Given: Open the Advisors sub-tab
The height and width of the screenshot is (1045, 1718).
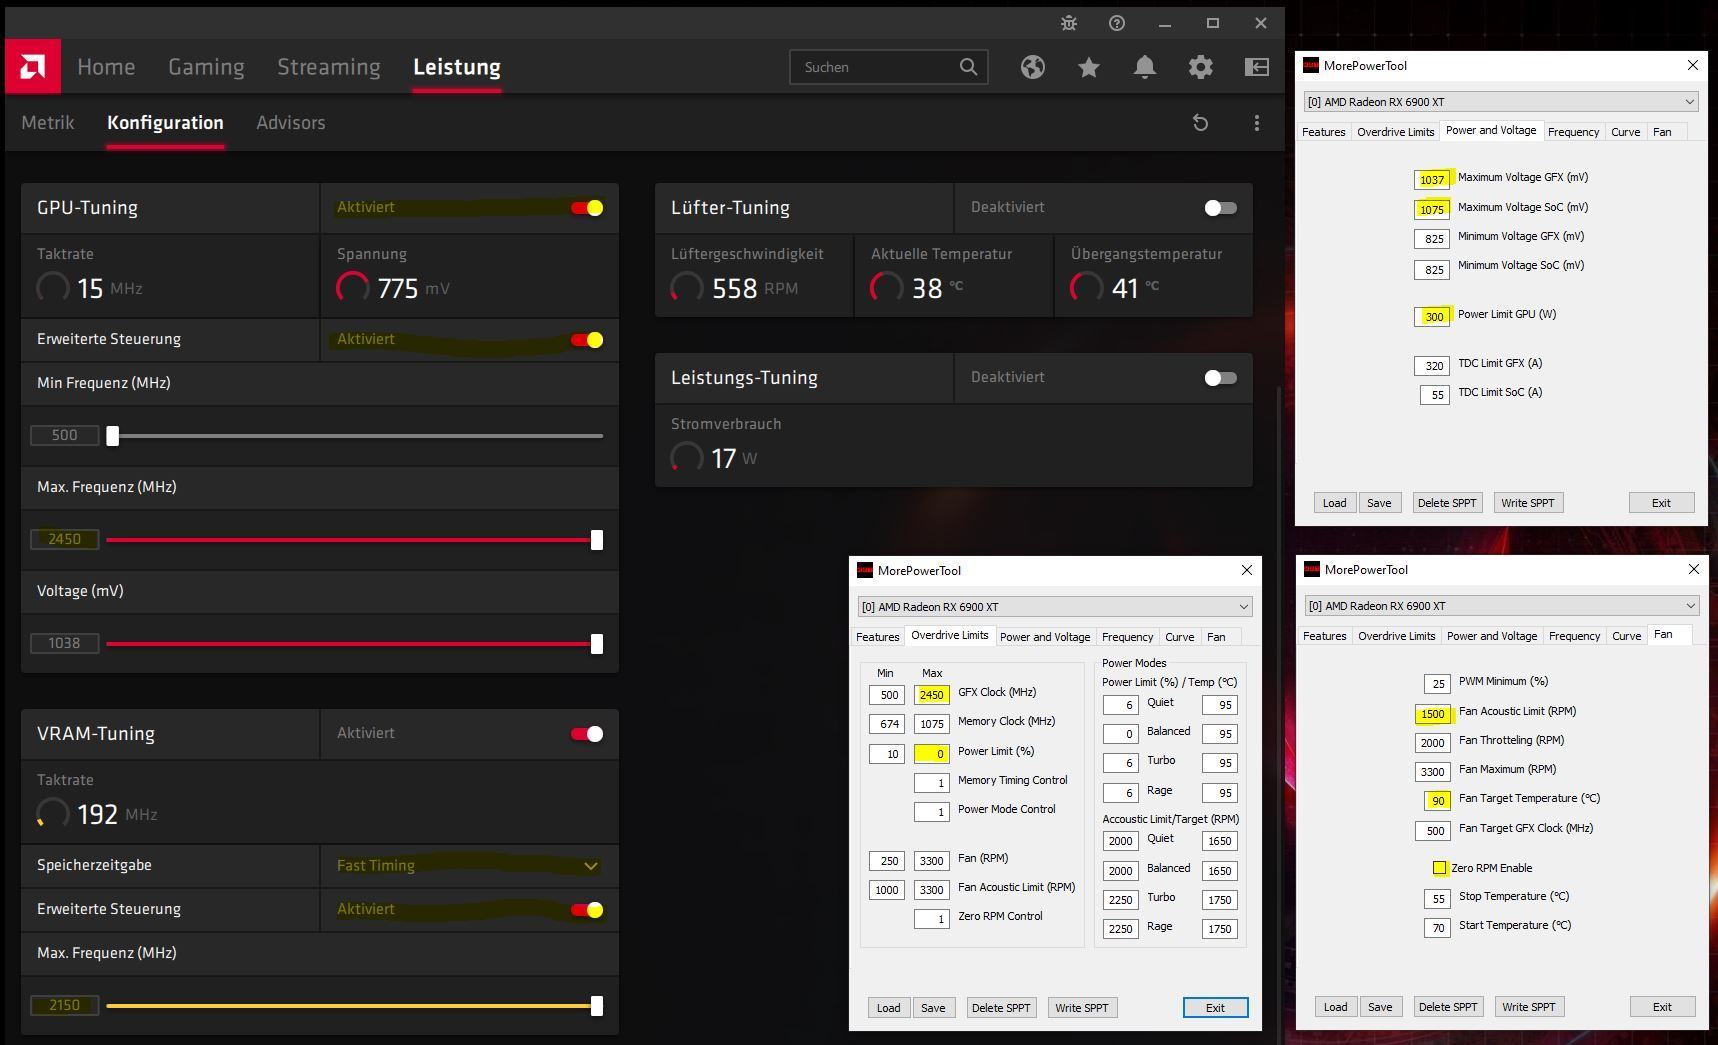Looking at the screenshot, I should [291, 123].
